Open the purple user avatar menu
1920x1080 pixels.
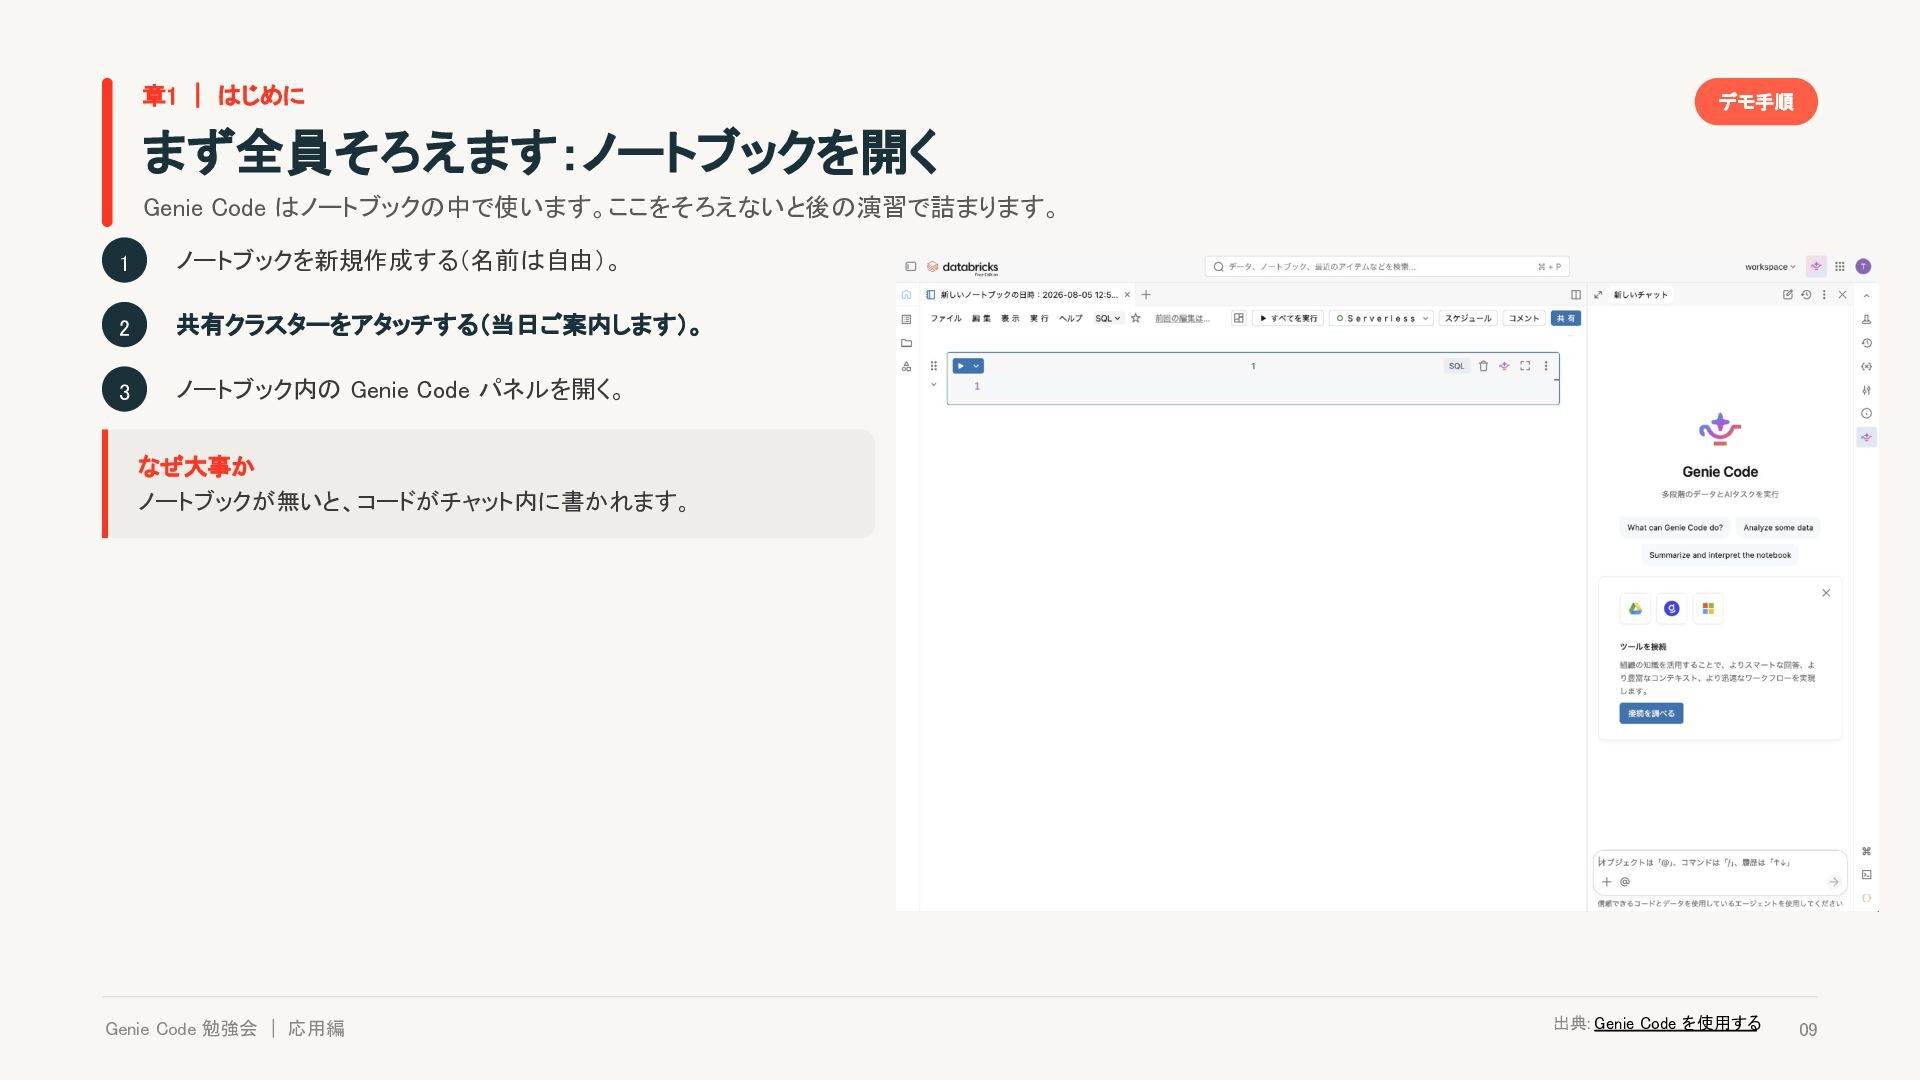(x=1863, y=267)
